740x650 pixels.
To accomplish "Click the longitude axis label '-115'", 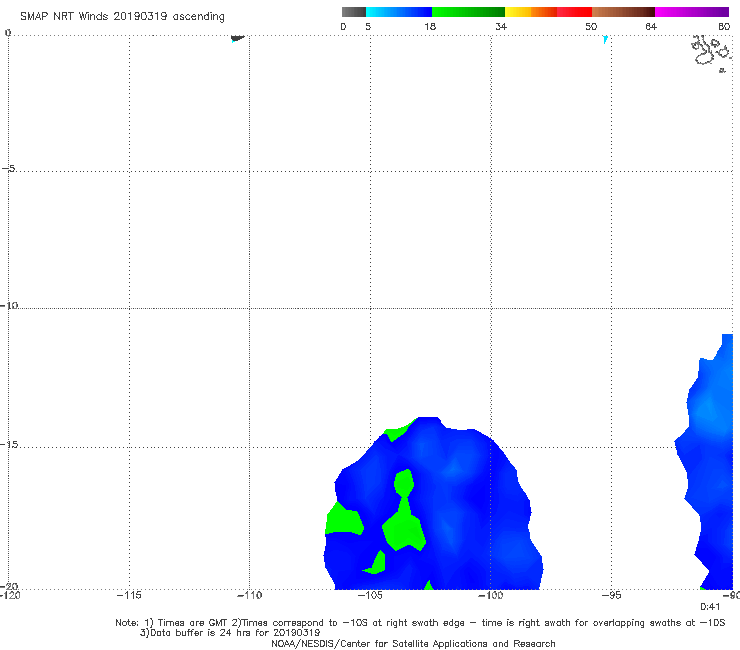I will click(x=129, y=595).
